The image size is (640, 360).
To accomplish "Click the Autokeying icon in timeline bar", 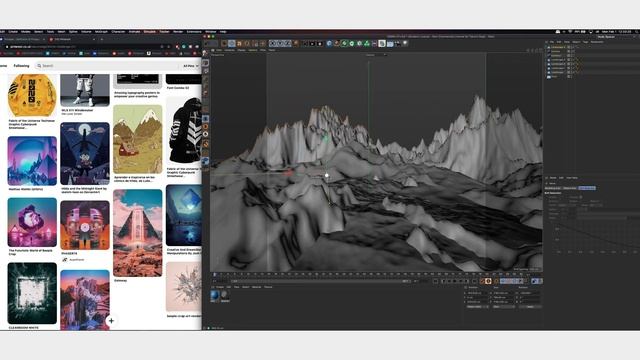I will coord(488,281).
